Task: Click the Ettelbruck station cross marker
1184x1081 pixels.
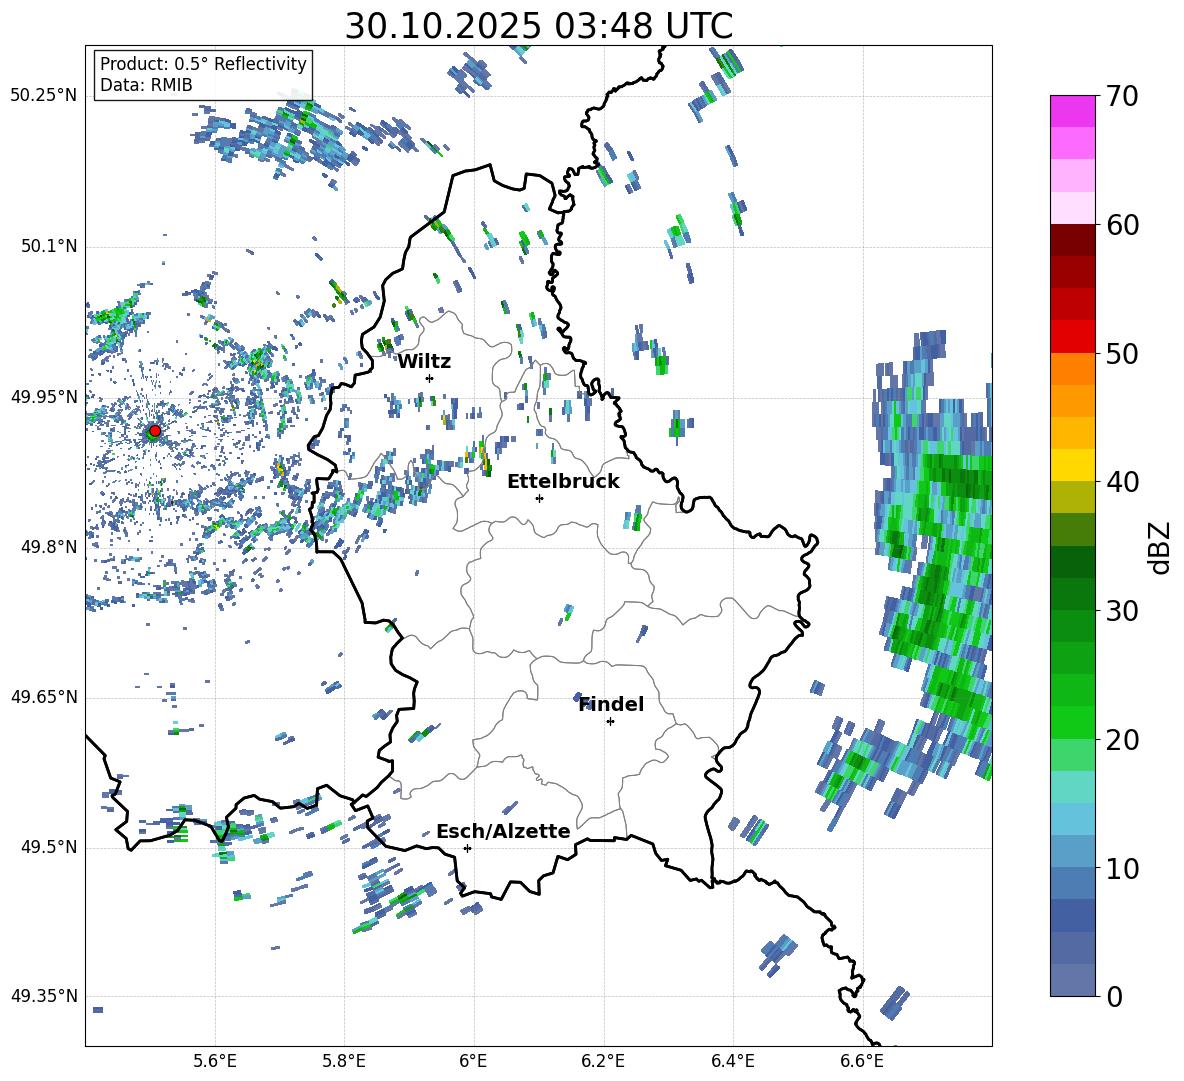Action: click(x=539, y=498)
